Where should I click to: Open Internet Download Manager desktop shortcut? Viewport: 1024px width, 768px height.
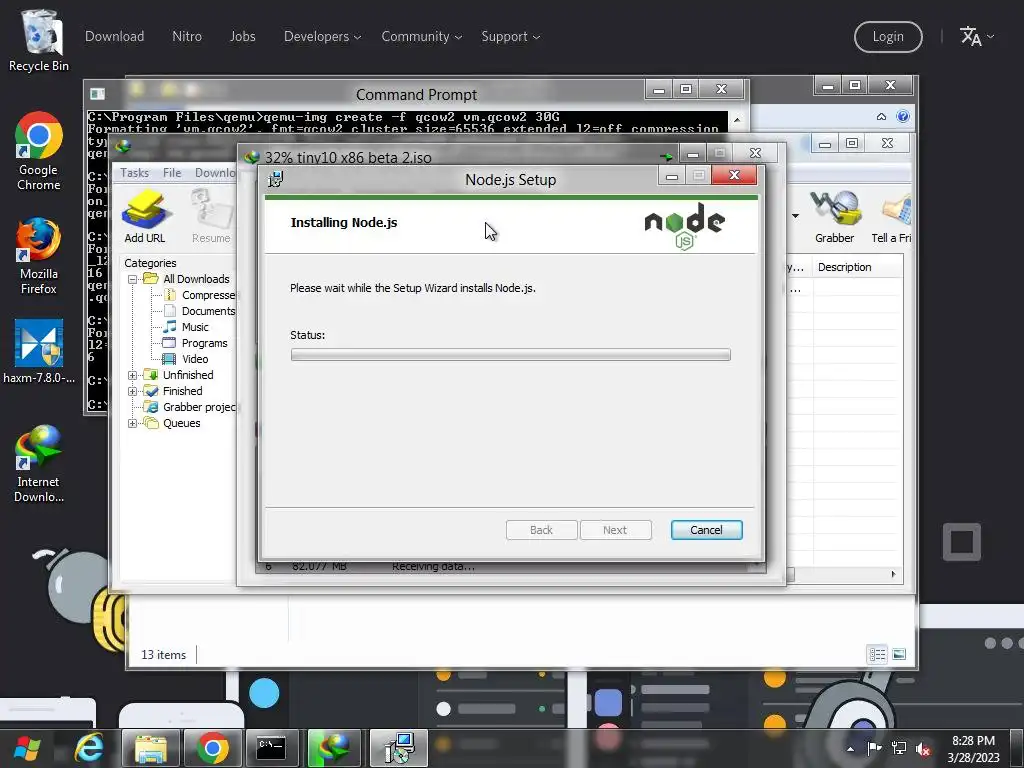click(x=39, y=464)
